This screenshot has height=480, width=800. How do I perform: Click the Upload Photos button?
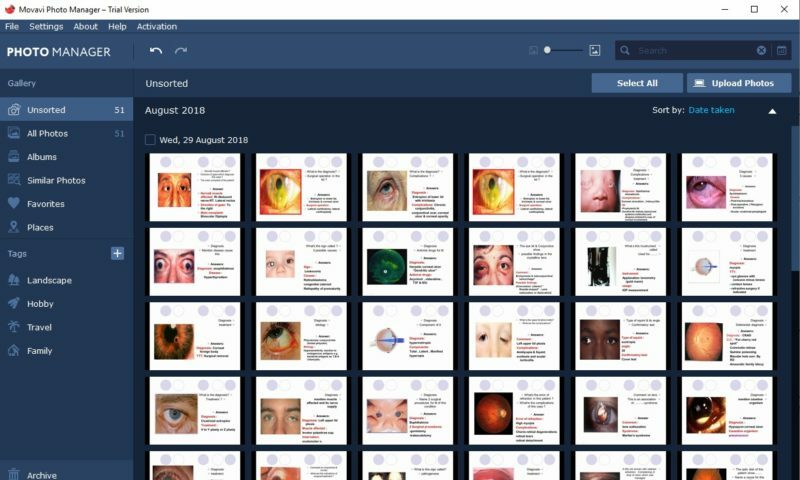click(x=739, y=83)
